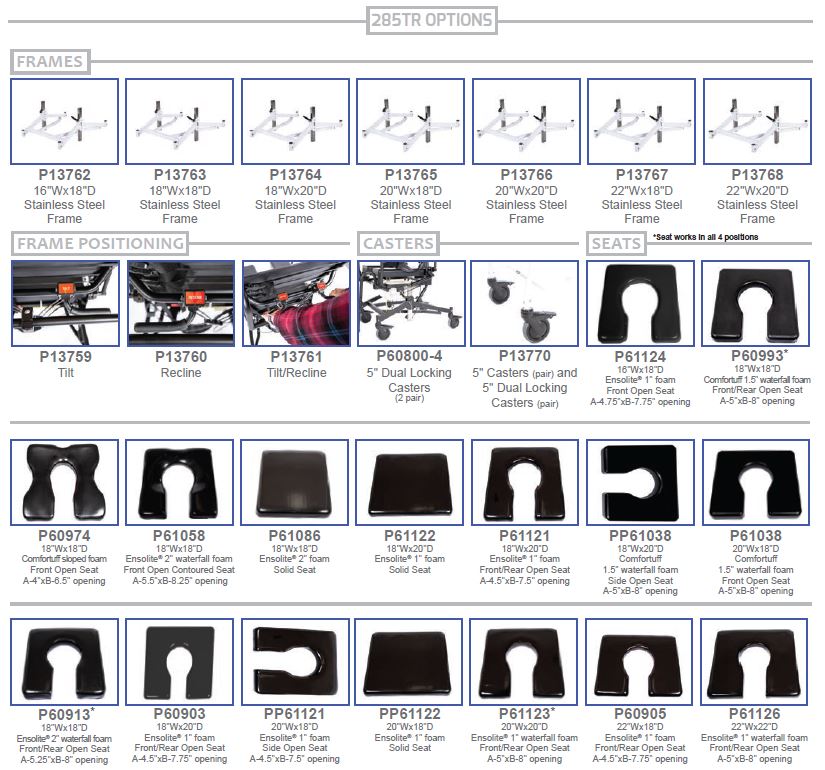Click the P13761 Tilt/Recline photo
This screenshot has height=770, width=825.
click(295, 304)
